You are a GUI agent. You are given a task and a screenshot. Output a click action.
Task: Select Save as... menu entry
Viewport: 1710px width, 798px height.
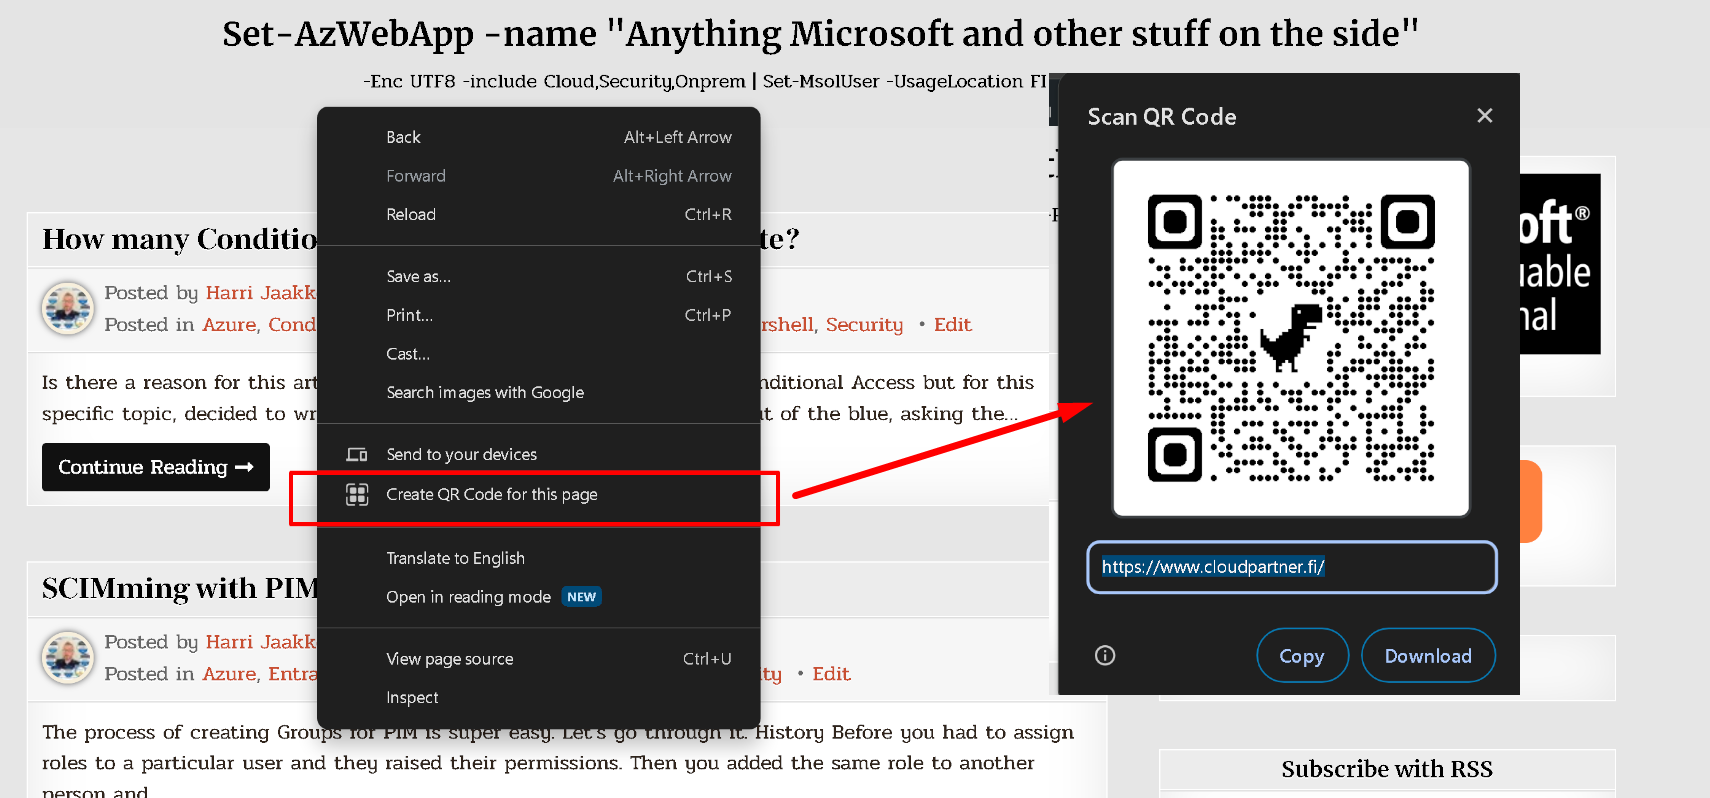pyautogui.click(x=418, y=276)
